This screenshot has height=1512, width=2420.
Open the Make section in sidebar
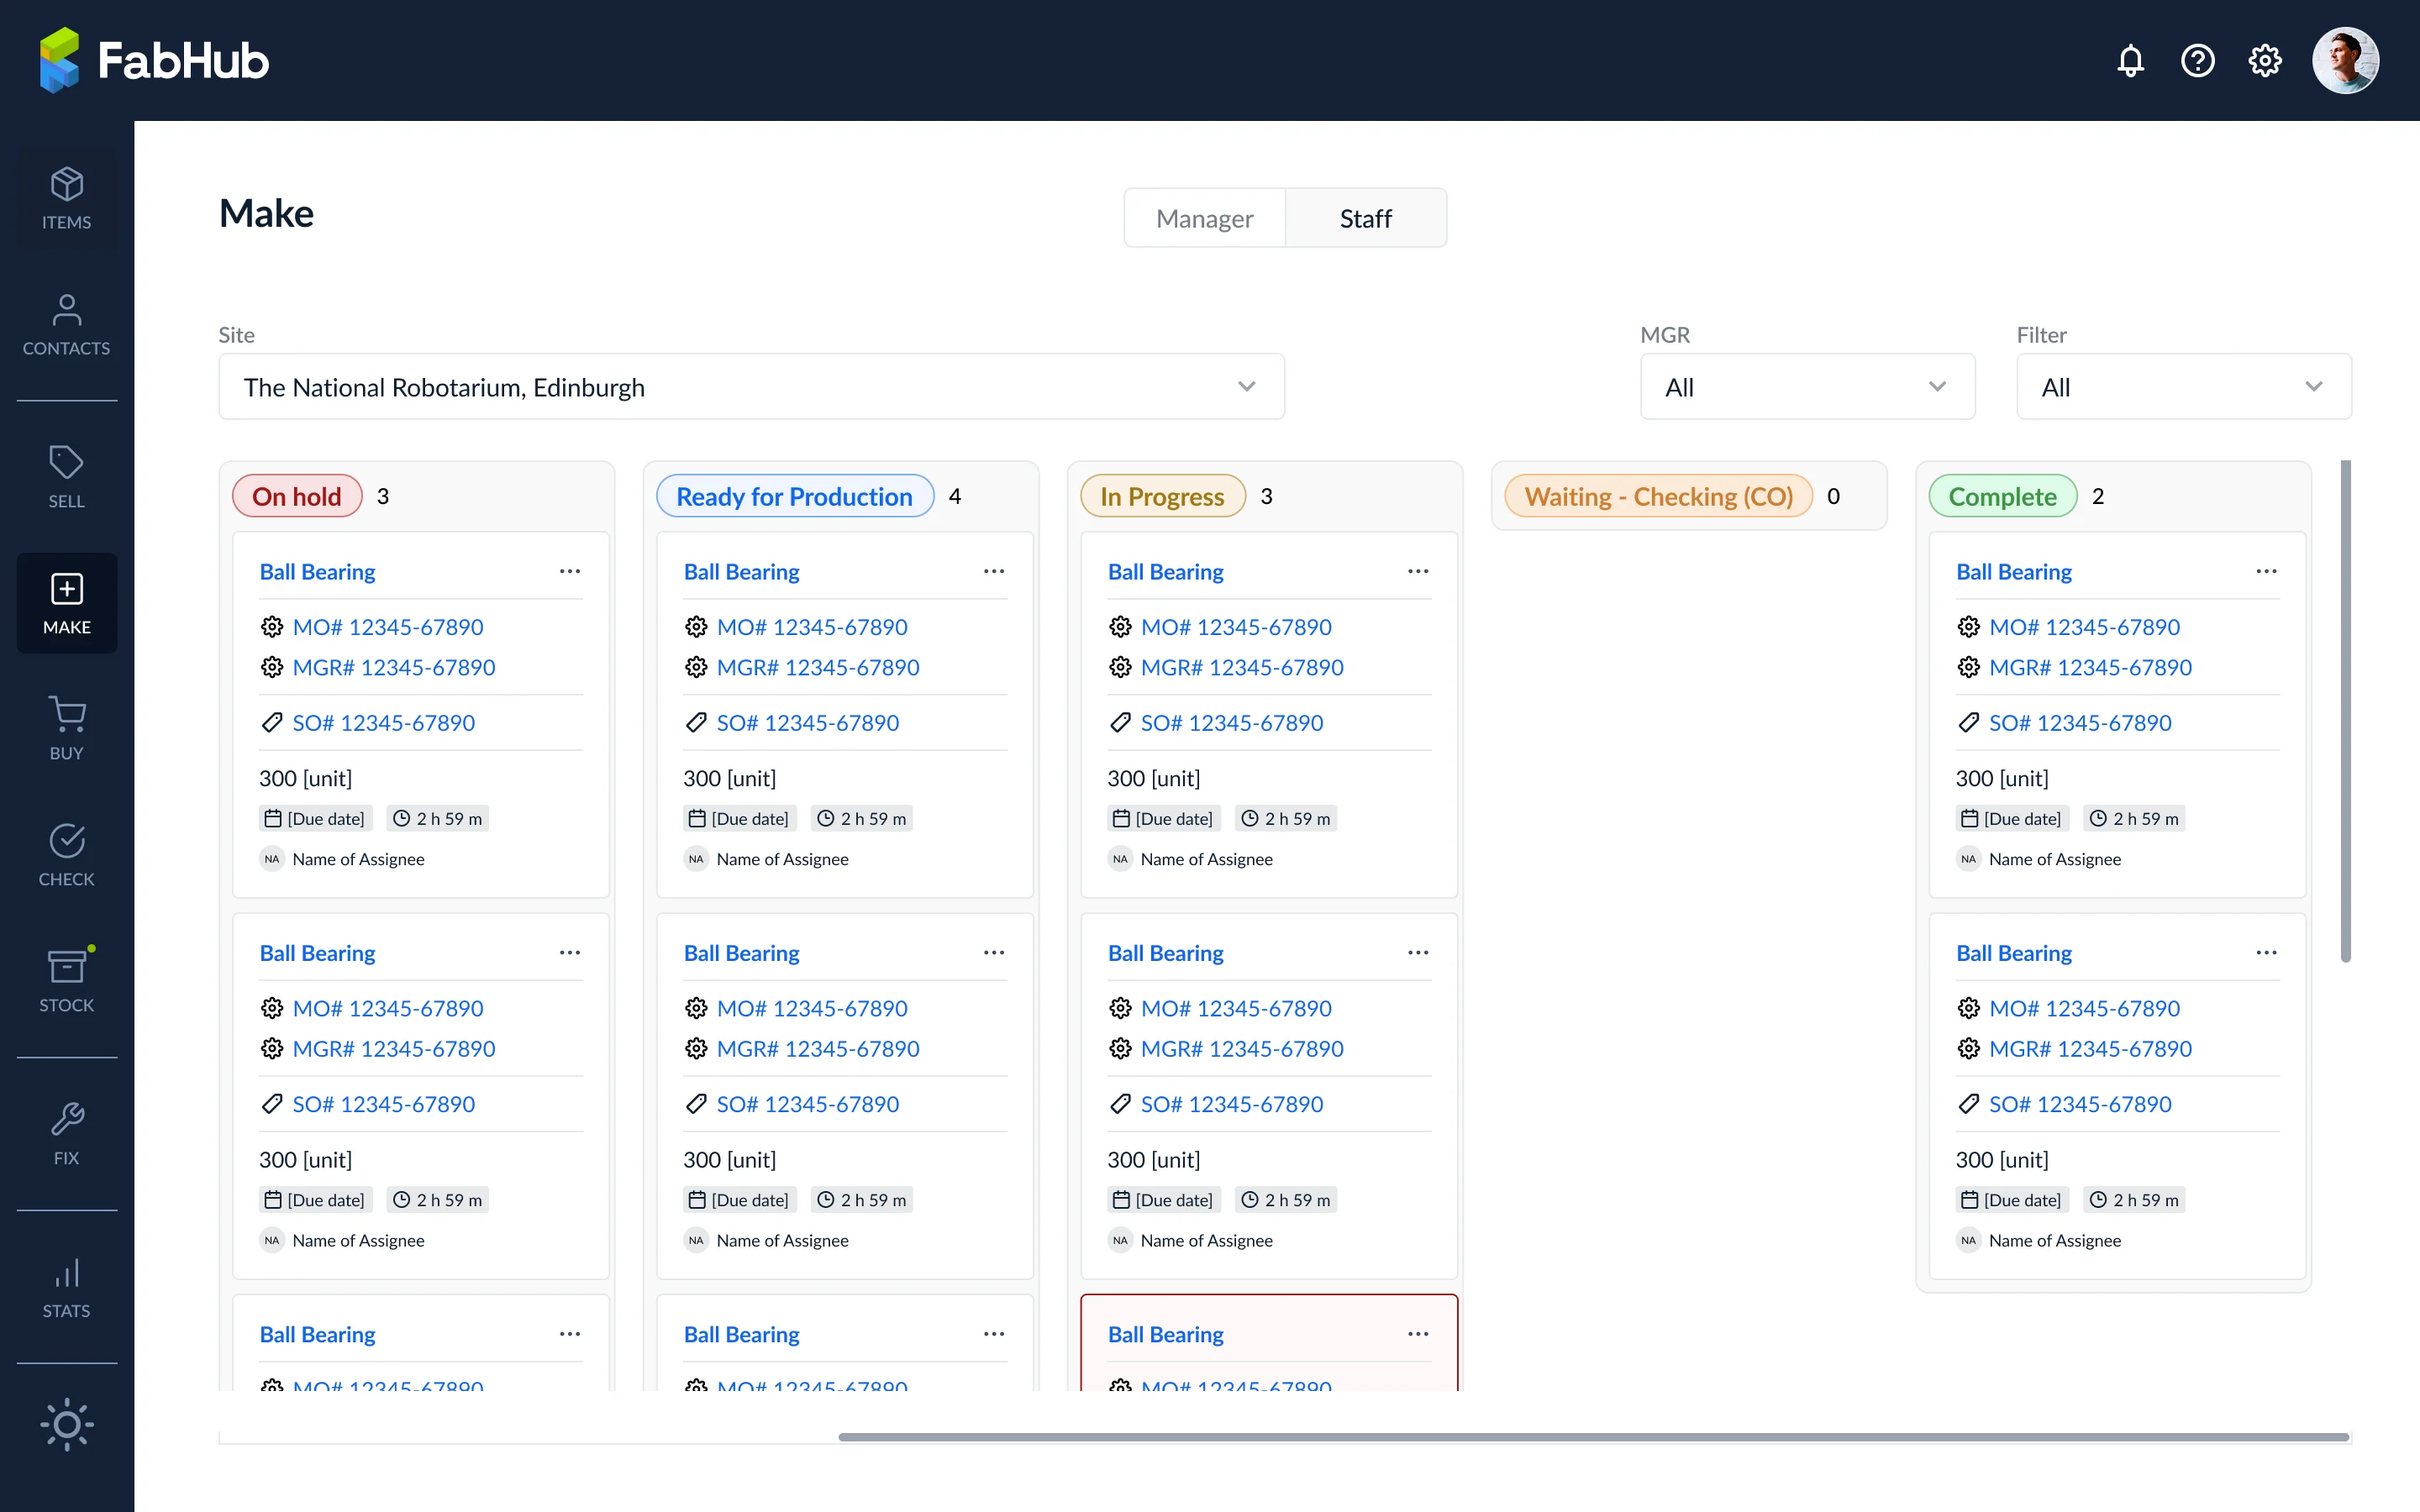pos(67,603)
